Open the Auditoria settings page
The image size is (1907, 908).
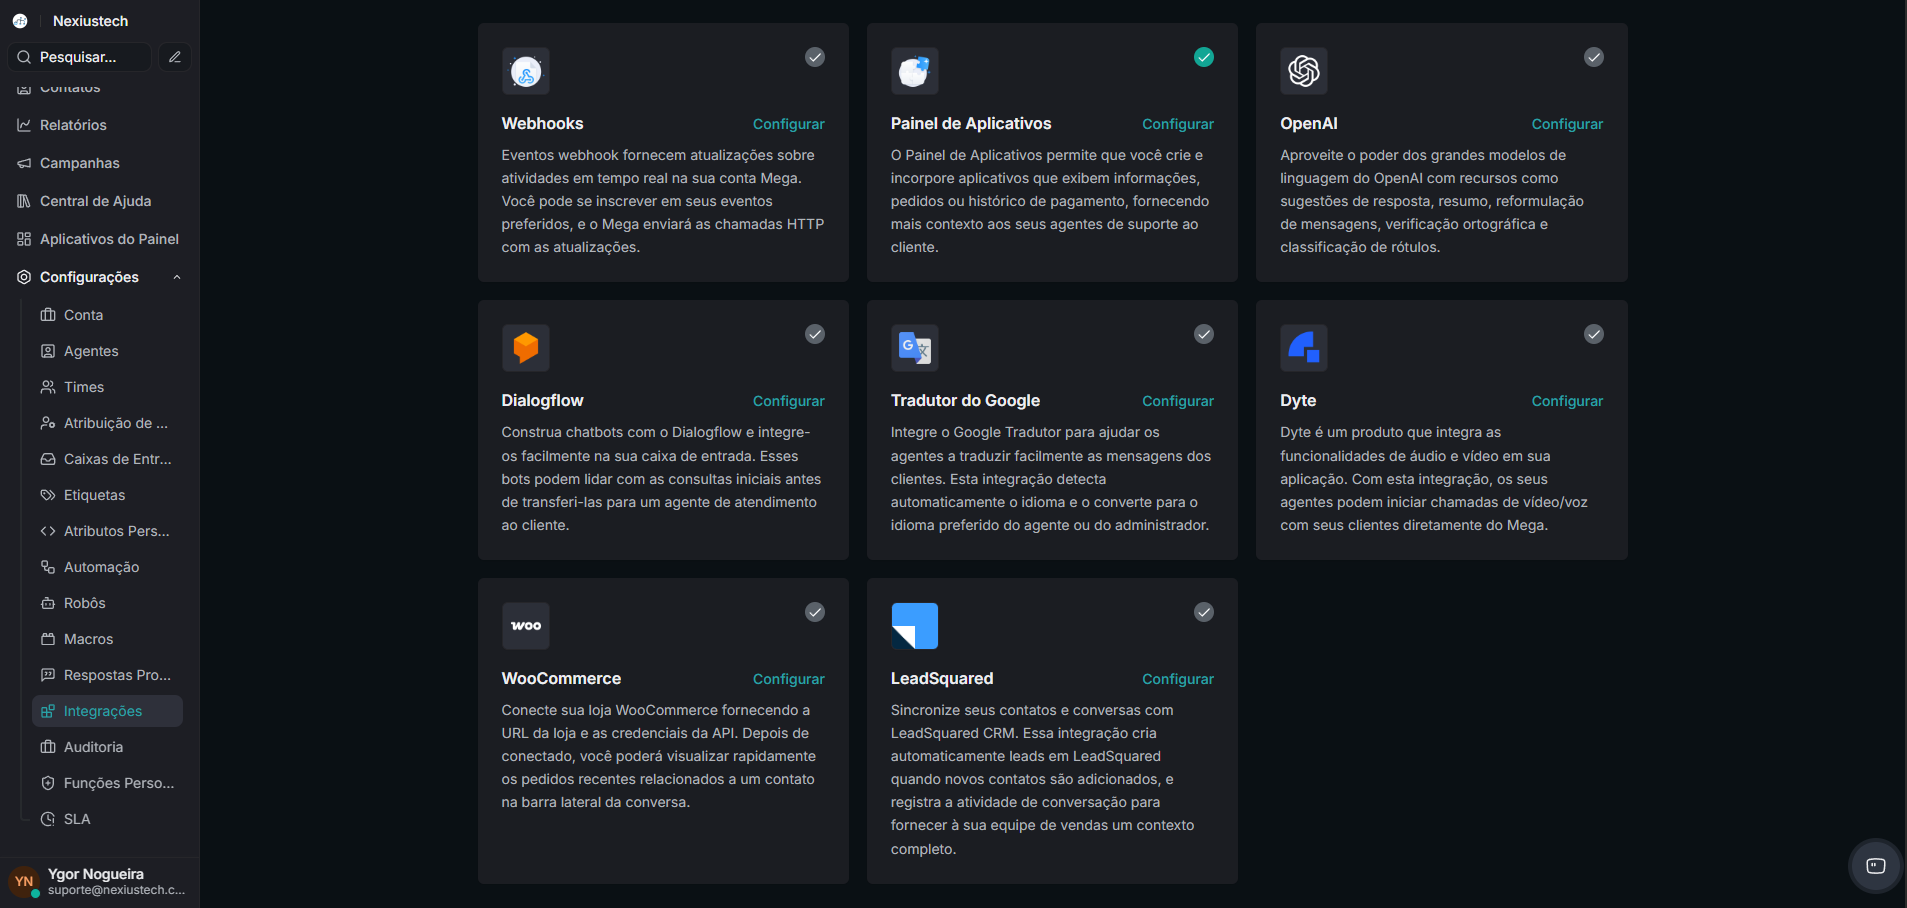click(93, 747)
